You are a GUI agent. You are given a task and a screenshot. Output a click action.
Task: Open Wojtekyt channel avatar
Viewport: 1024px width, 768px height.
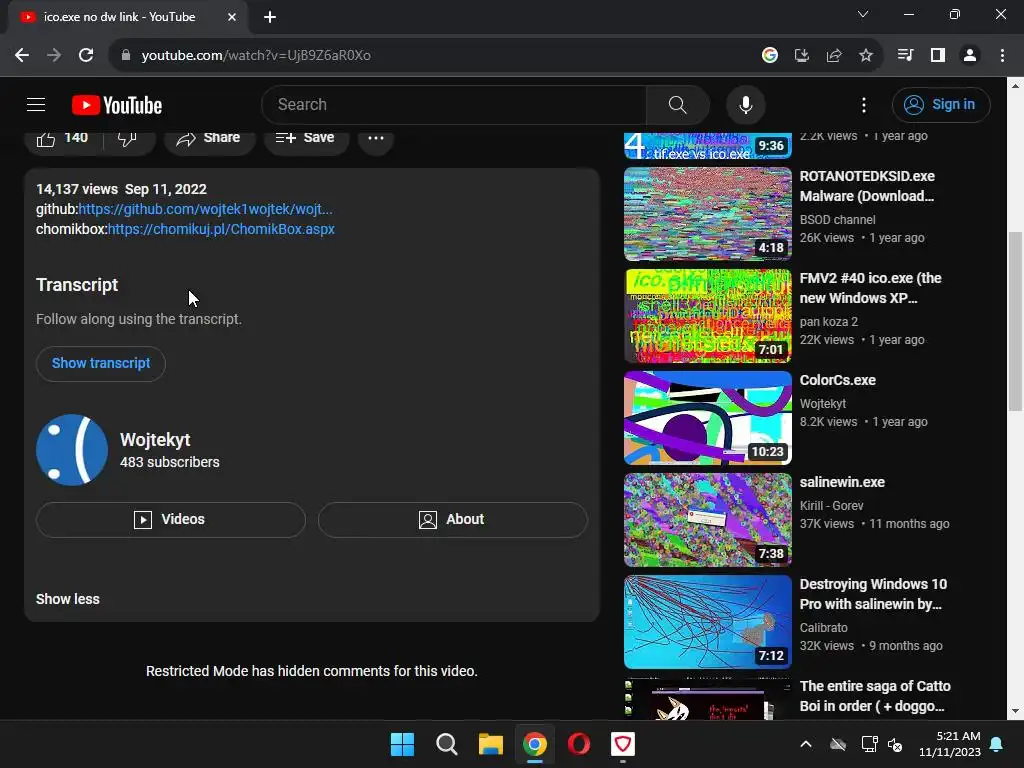(x=72, y=450)
